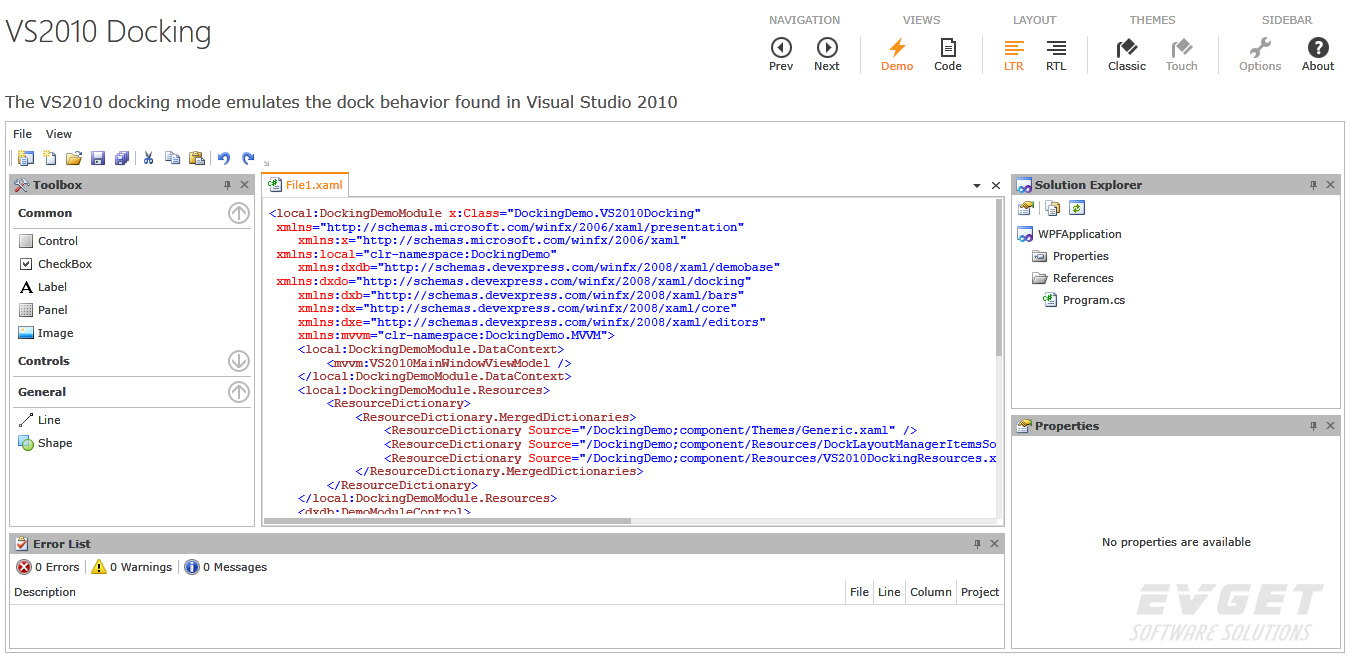Screen dimensions: 1363x667
Task: Click the Project column header in Error List
Action: (980, 592)
